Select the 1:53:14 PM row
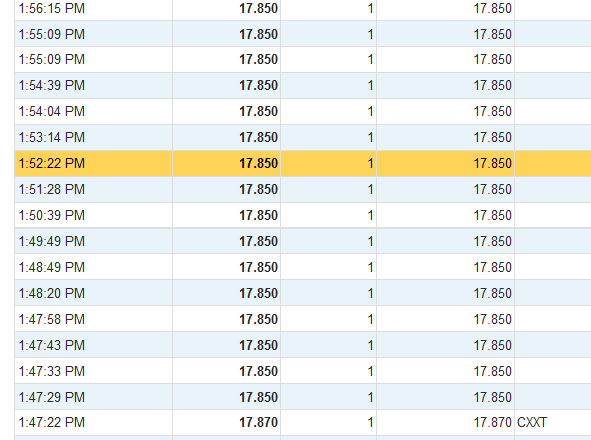591x440 pixels. click(x=303, y=137)
